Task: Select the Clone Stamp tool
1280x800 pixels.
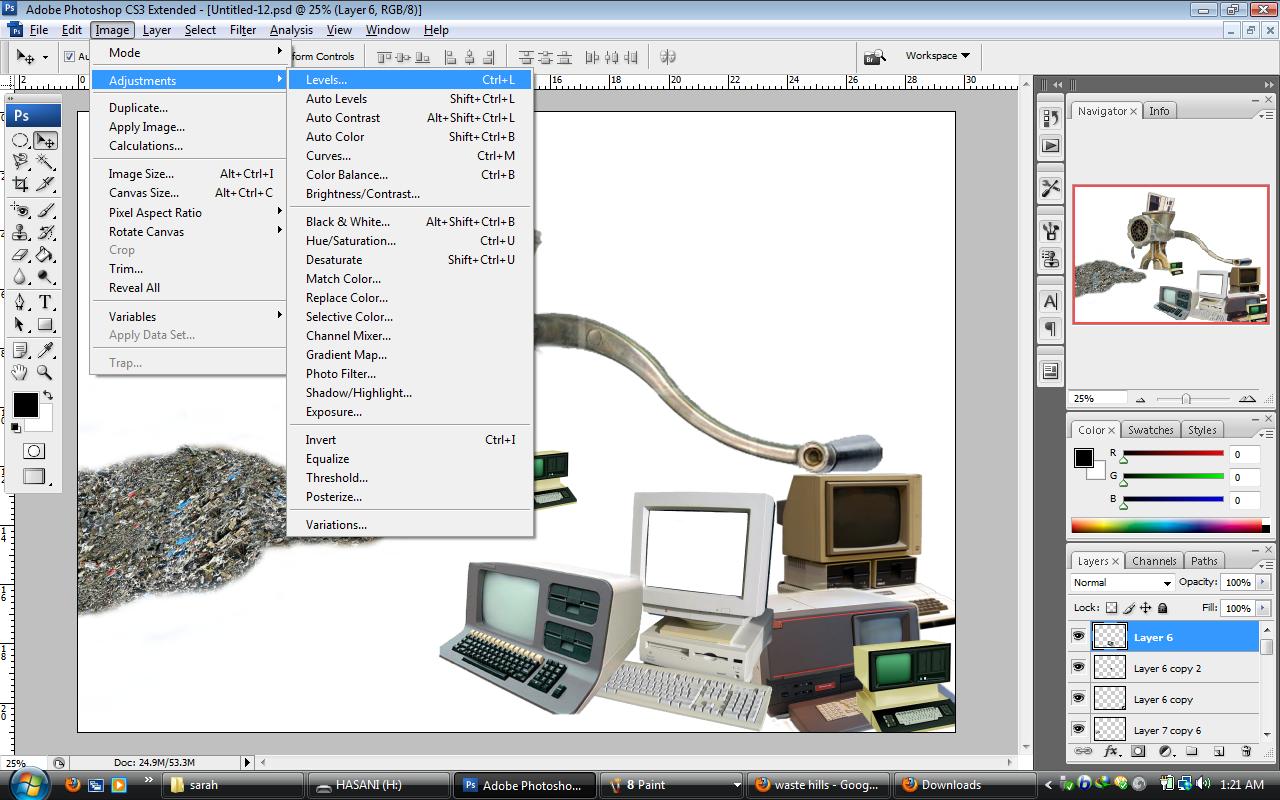Action: tap(21, 233)
